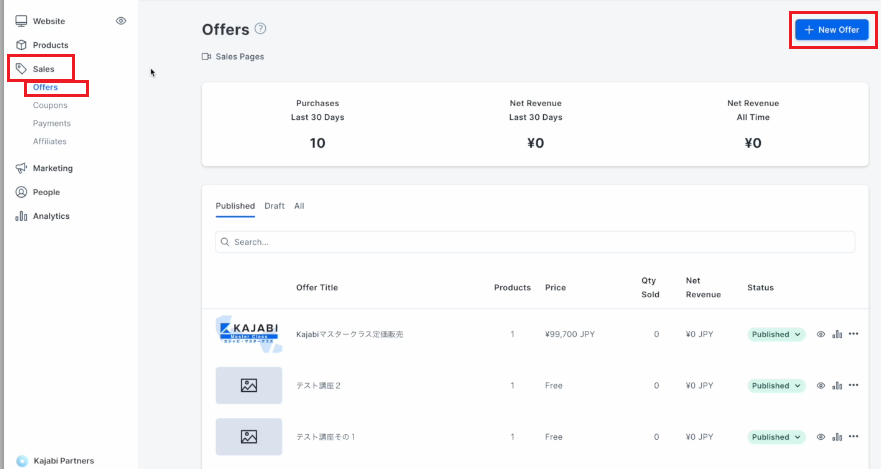
Task: Open the Sales Pages link
Action: click(x=240, y=57)
